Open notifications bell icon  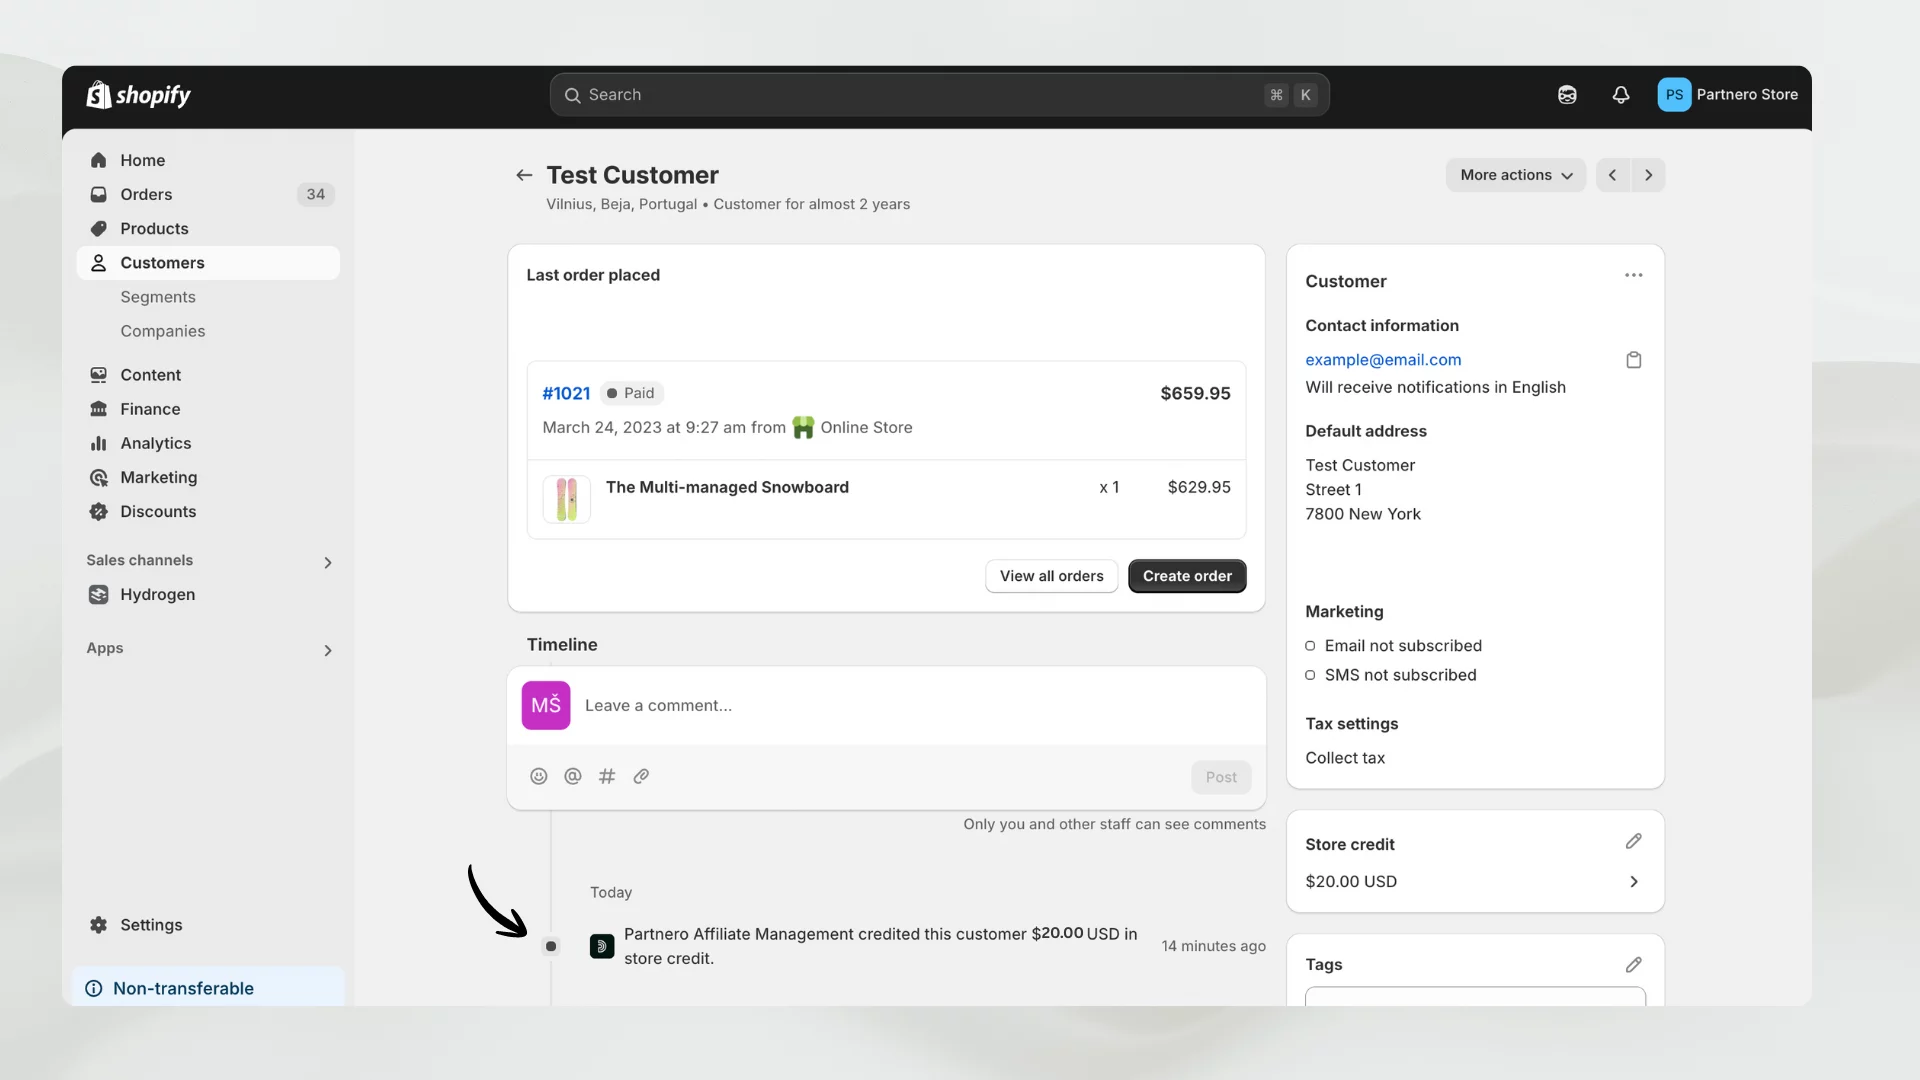(x=1620, y=95)
